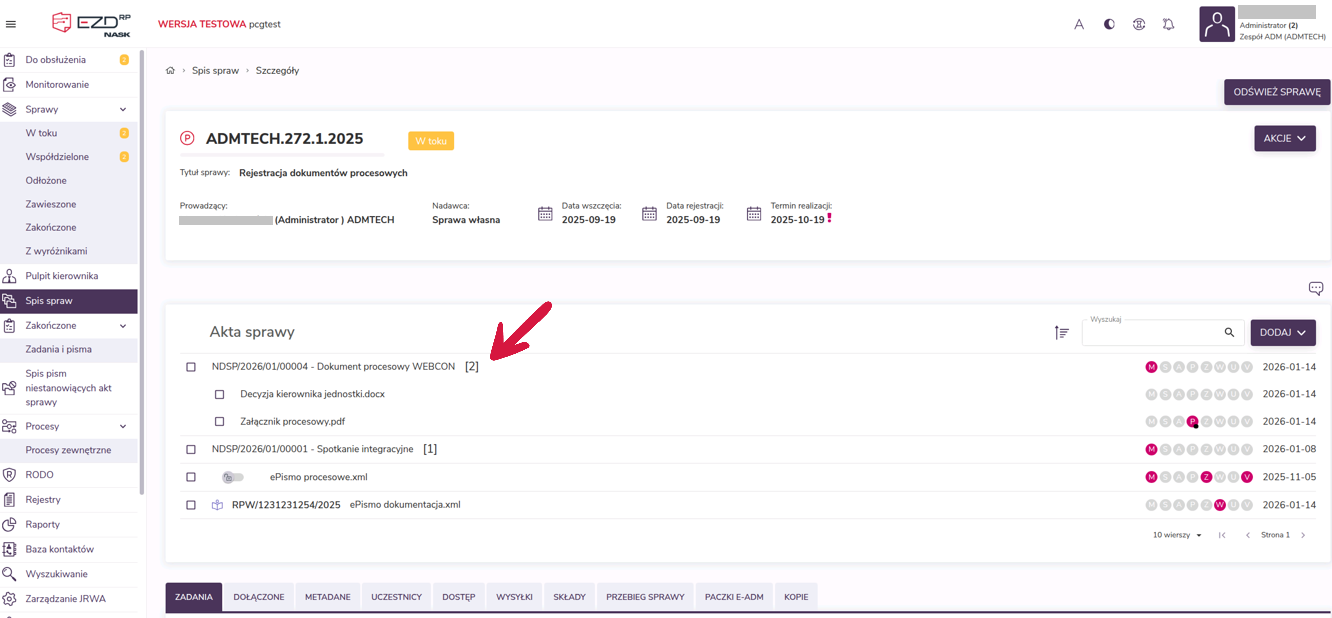The width and height of the screenshot is (1332, 618).
Task: Tick the Załącznik procesowy.pdf checkbox
Action: [x=220, y=422]
